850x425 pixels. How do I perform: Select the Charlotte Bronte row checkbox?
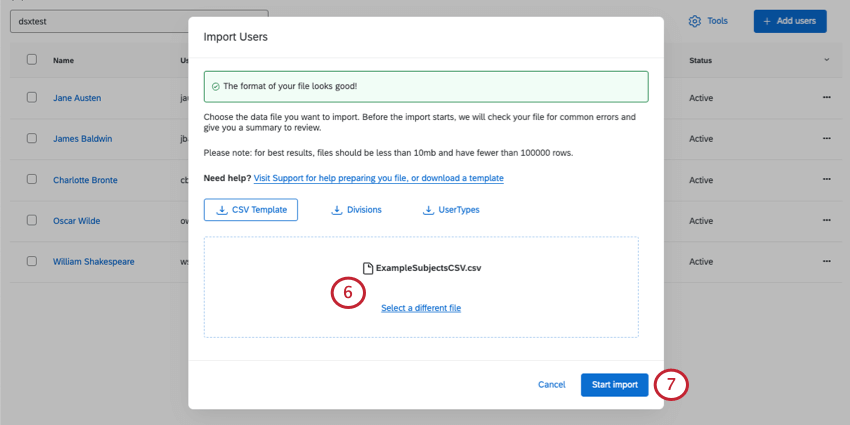coord(32,180)
